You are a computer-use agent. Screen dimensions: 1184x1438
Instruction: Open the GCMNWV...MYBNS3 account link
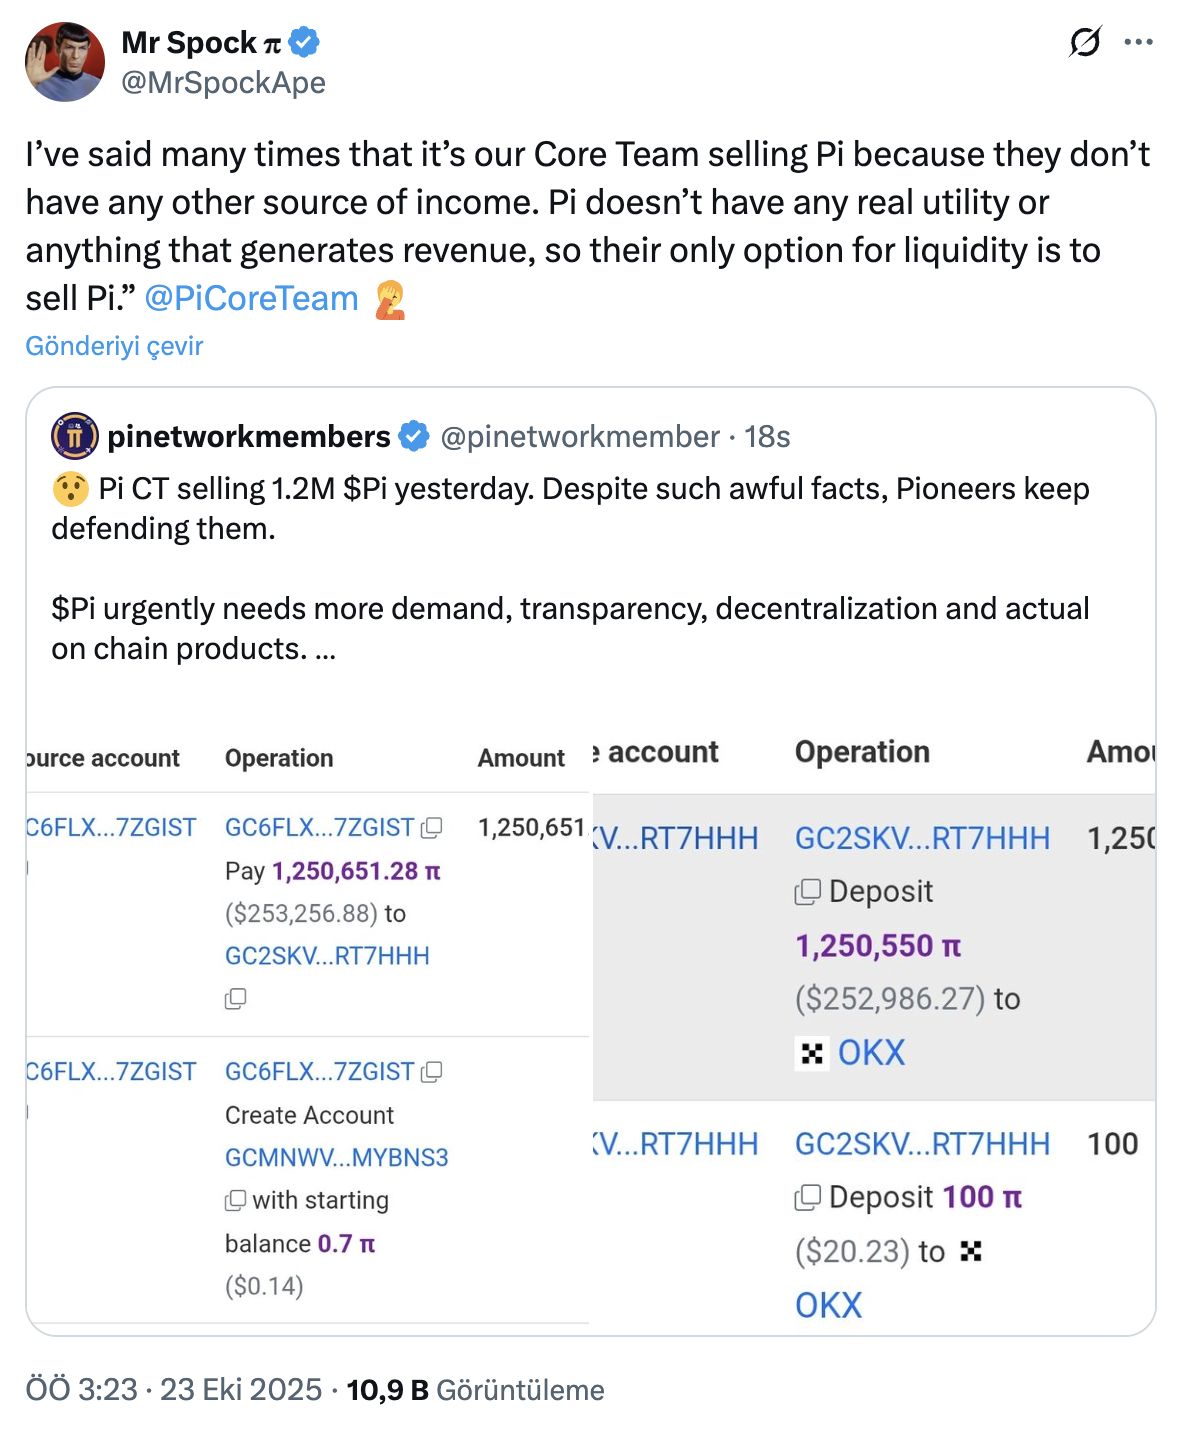(336, 1157)
